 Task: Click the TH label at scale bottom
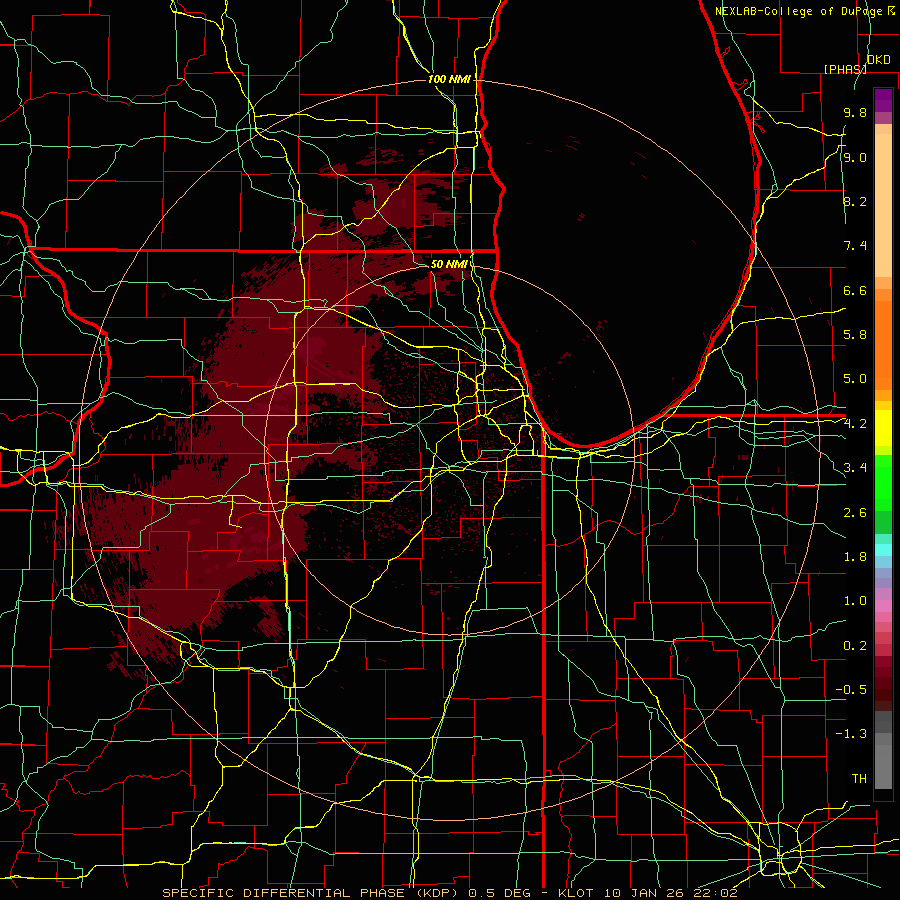pos(859,779)
